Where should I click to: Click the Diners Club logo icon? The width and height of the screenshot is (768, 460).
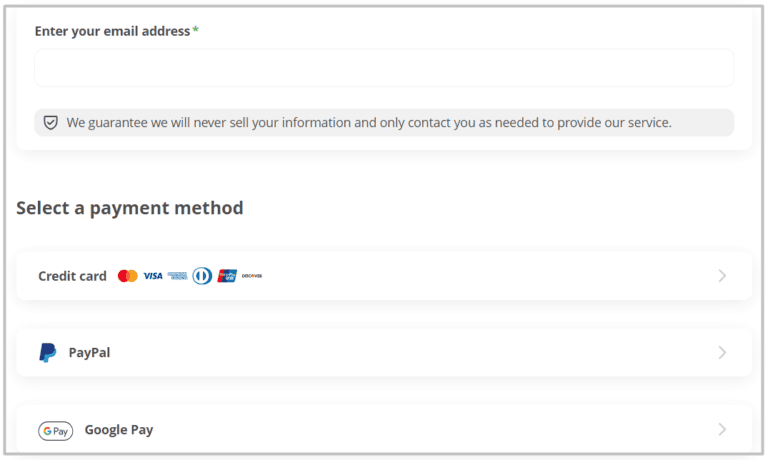pos(202,276)
